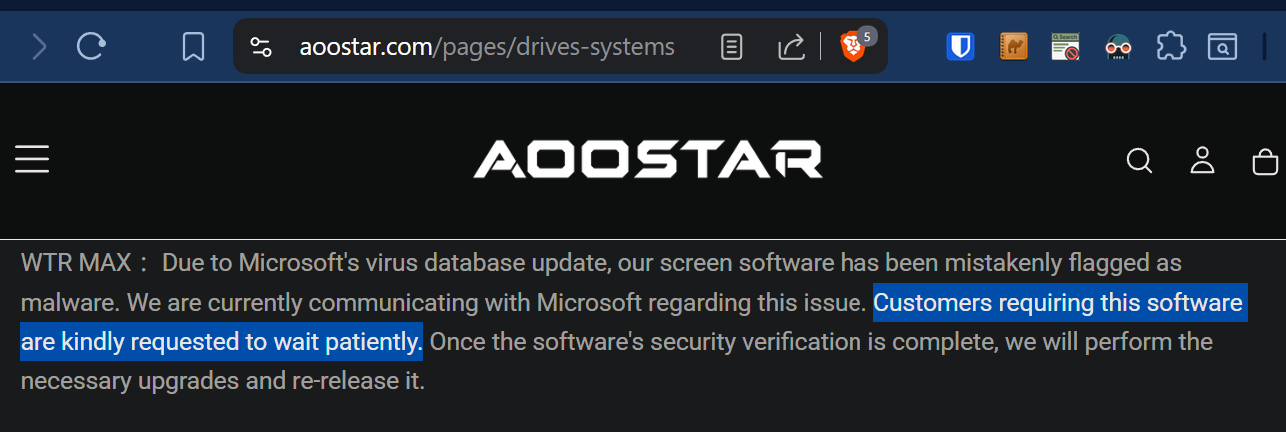1286x432 pixels.
Task: Toggle reader mode in address bar
Action: point(732,47)
